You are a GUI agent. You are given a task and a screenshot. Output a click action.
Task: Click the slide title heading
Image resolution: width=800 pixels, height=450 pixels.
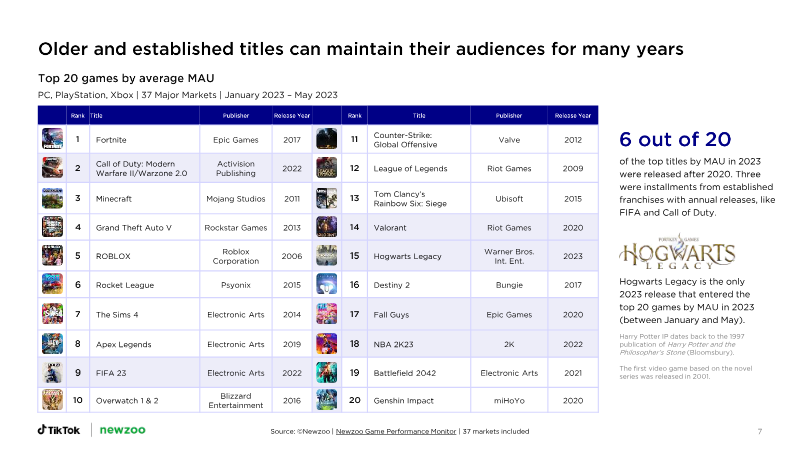361,48
